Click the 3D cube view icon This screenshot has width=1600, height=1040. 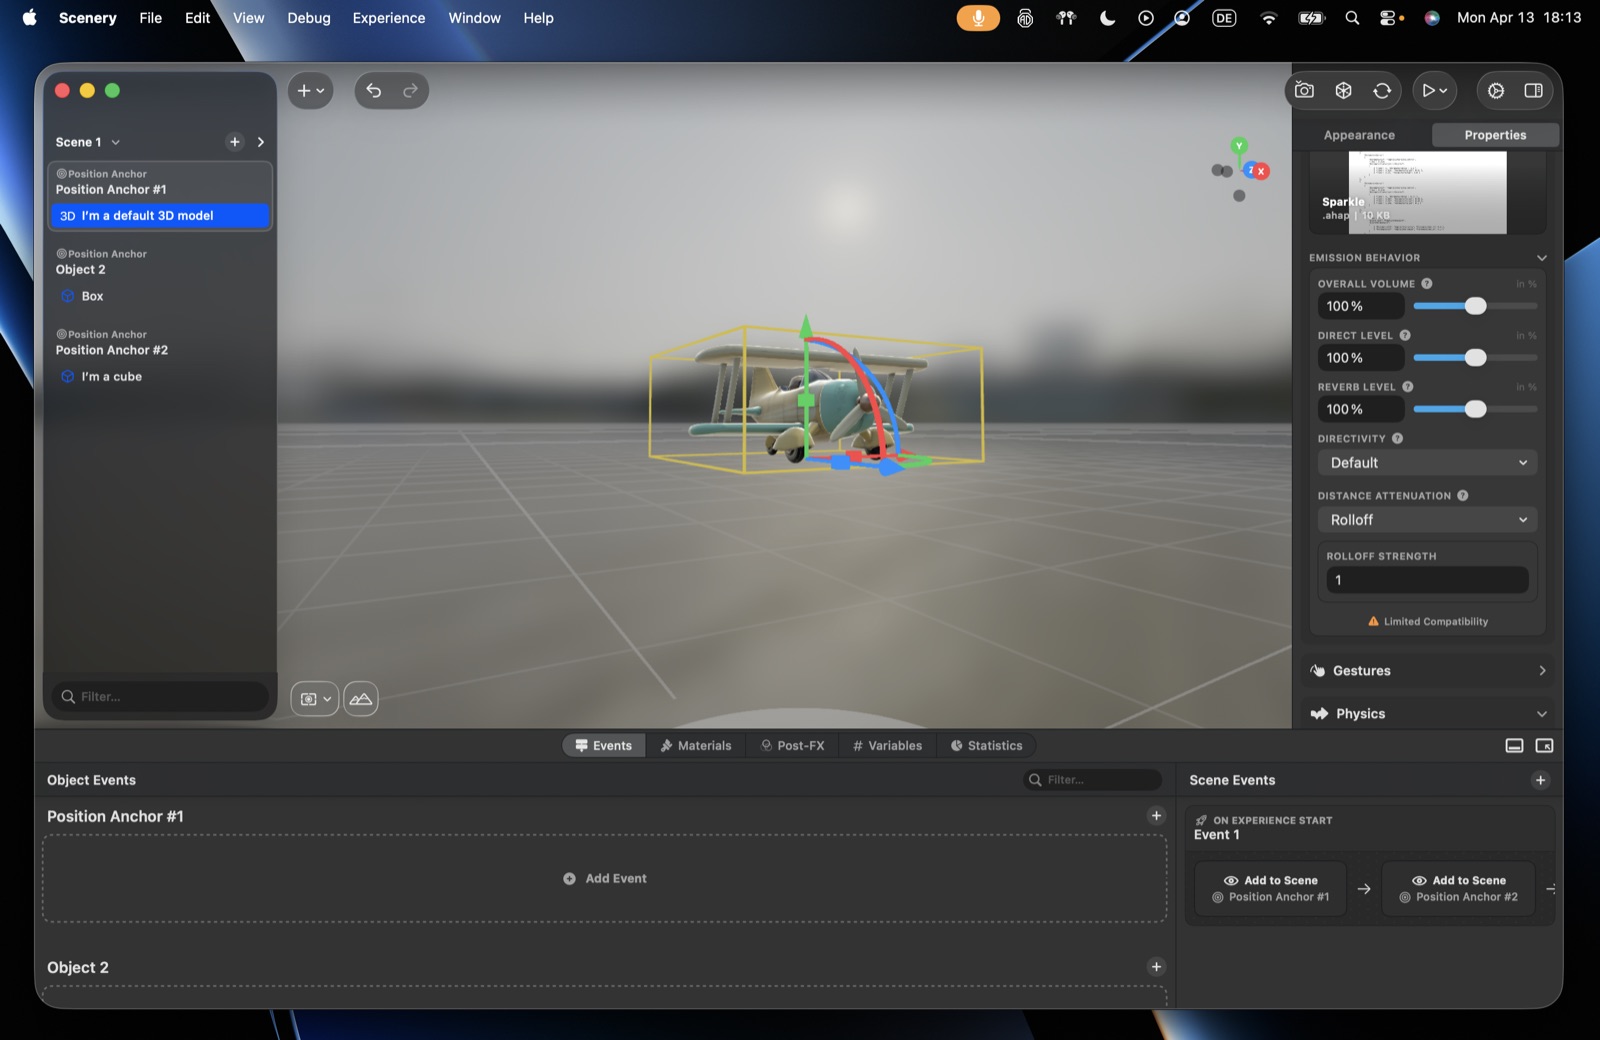(1344, 91)
